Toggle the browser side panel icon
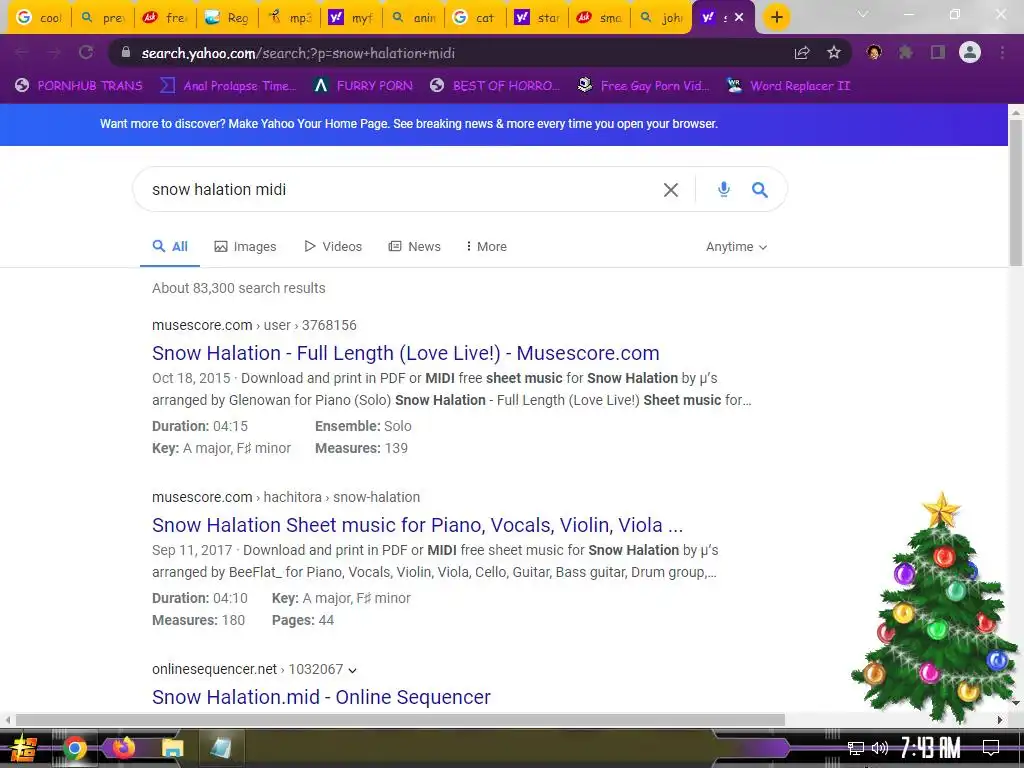This screenshot has width=1024, height=768. pyautogui.click(x=938, y=52)
